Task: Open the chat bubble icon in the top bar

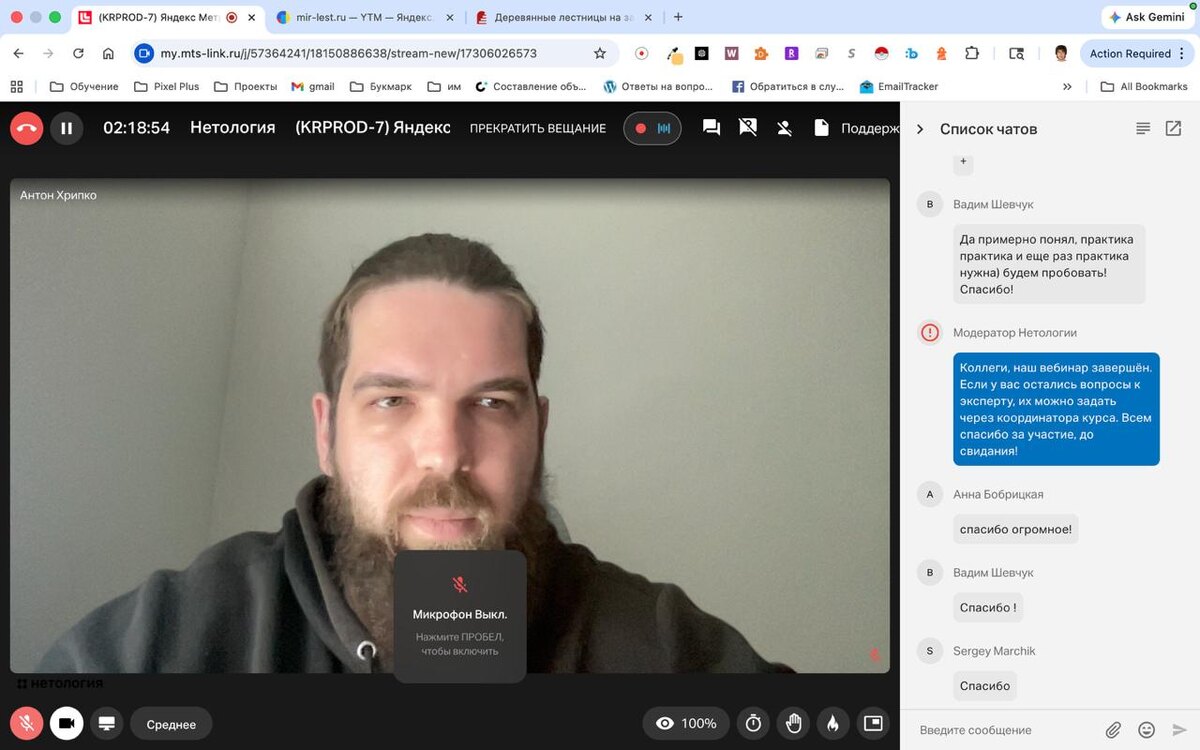Action: (x=712, y=128)
